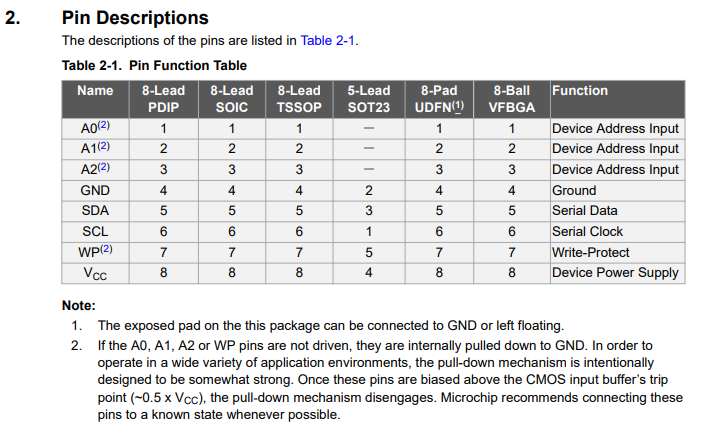Follow footnote (2) link beside A2
Viewport: 710px width, 435px height.
click(x=104, y=167)
